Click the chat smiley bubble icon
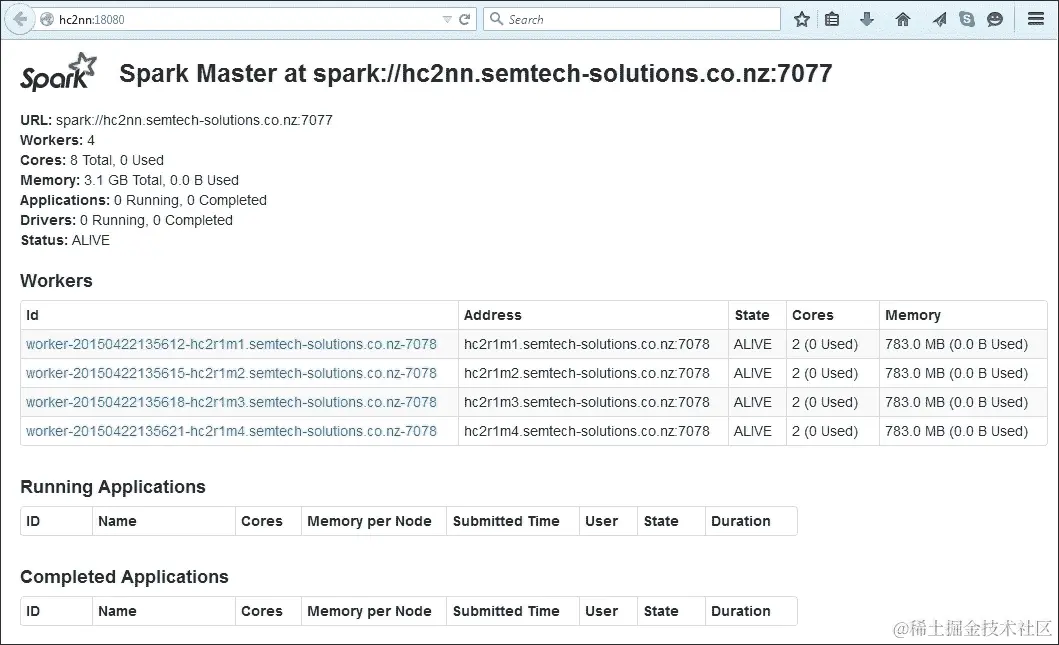The image size is (1059, 645). (995, 19)
